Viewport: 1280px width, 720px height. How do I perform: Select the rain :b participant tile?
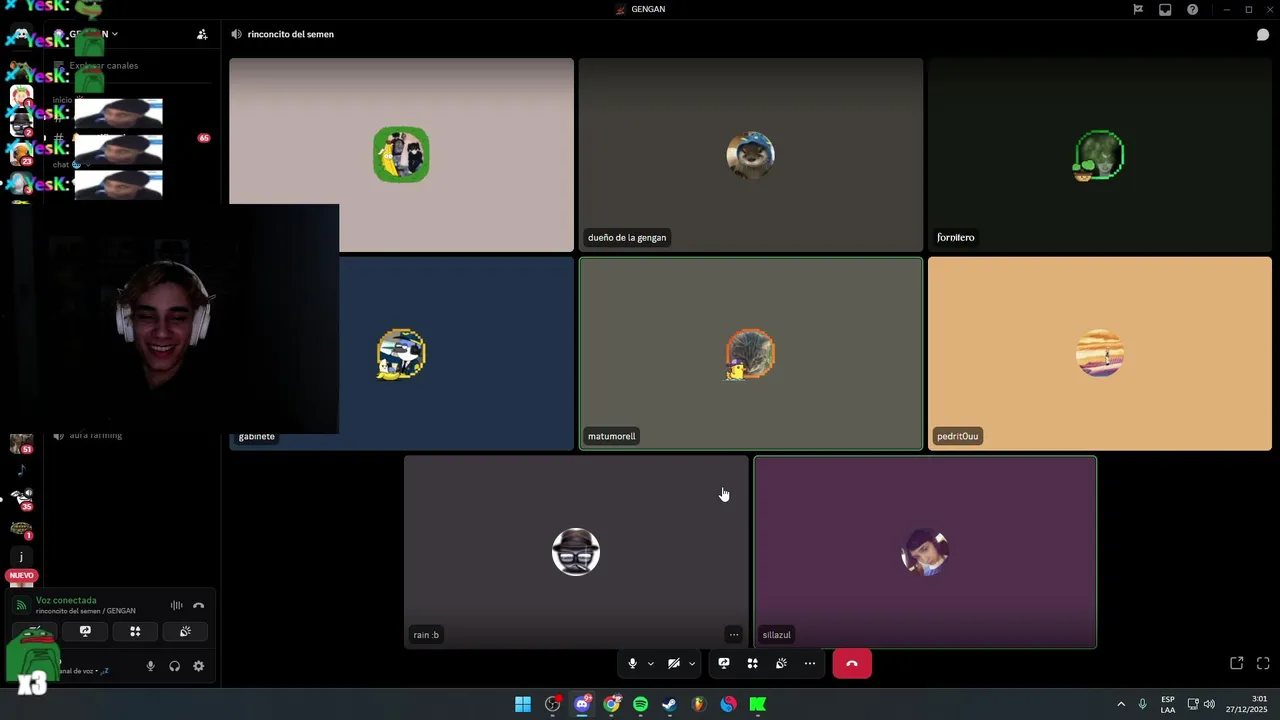(x=576, y=552)
